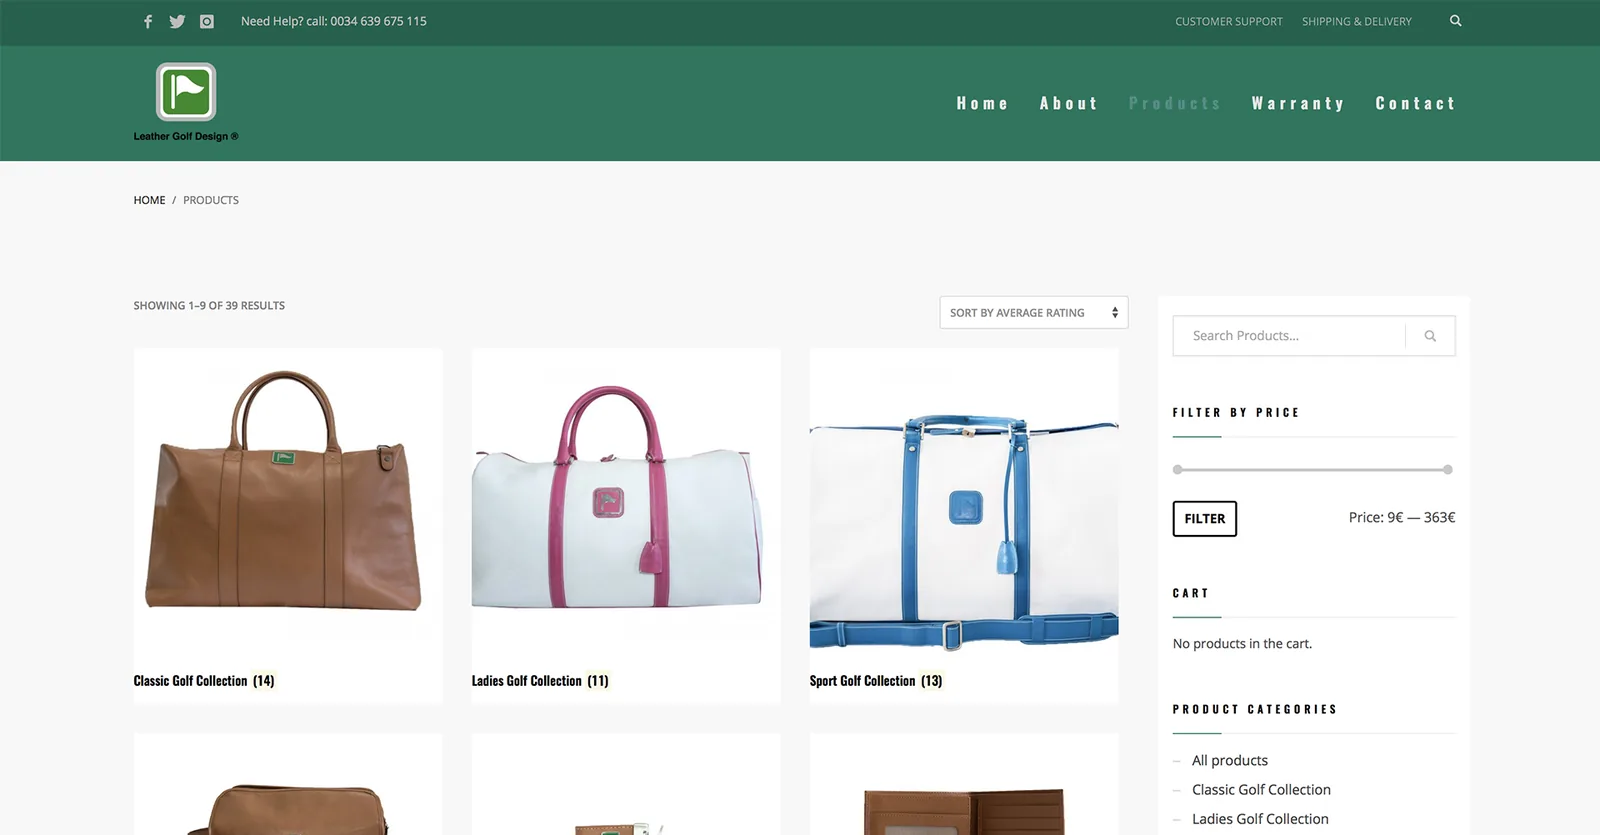This screenshot has width=1600, height=835.
Task: Open the Facebook social link
Action: (148, 21)
